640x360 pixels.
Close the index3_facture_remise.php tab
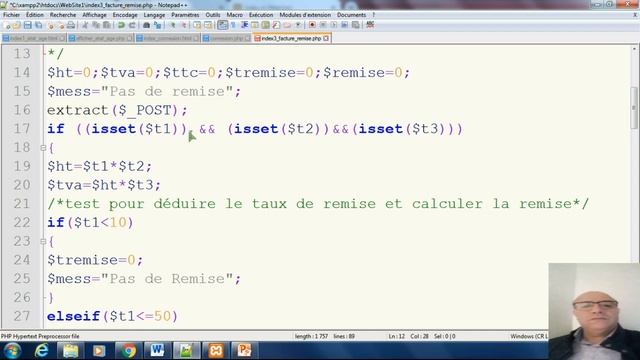[x=326, y=38]
